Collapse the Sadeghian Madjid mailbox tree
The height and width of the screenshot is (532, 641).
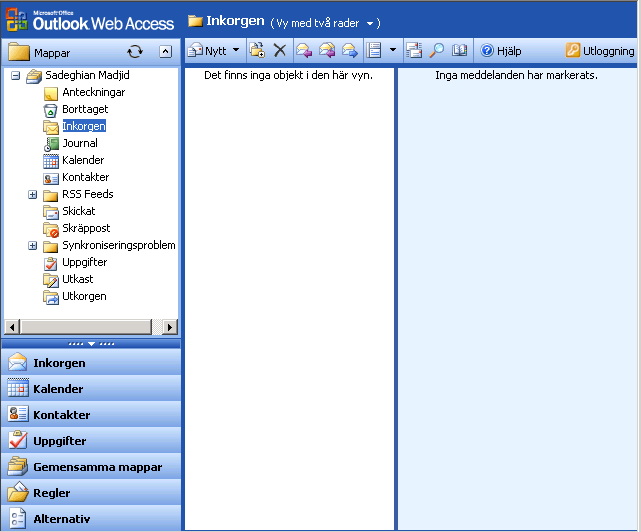pos(16,76)
